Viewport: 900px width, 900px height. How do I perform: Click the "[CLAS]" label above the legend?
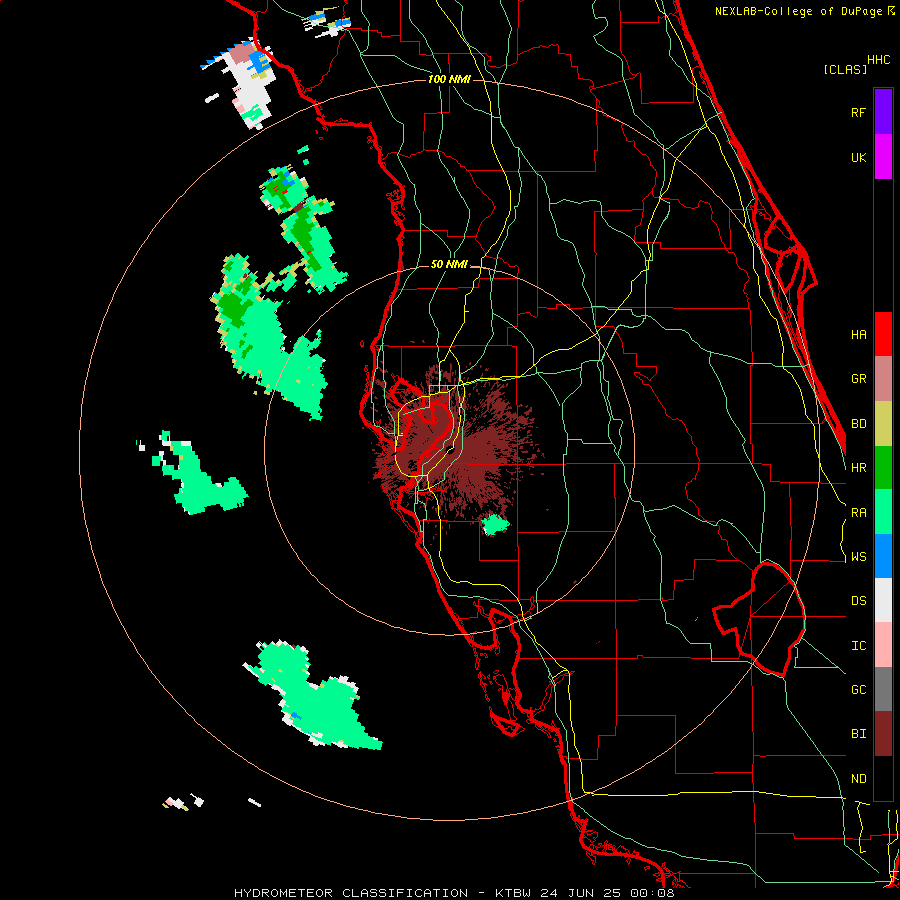[845, 69]
